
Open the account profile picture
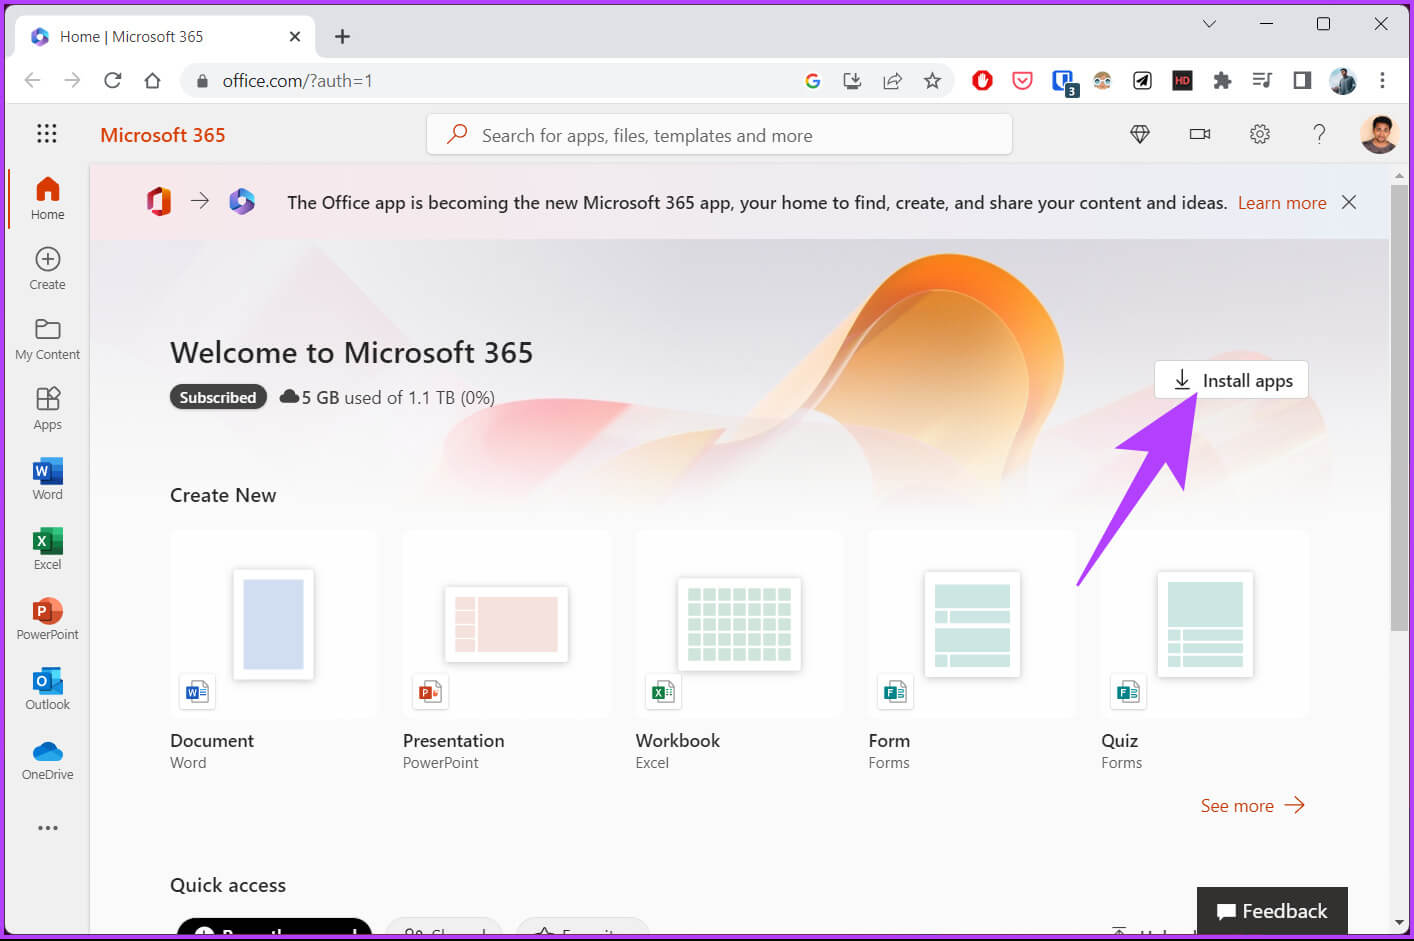pos(1379,134)
